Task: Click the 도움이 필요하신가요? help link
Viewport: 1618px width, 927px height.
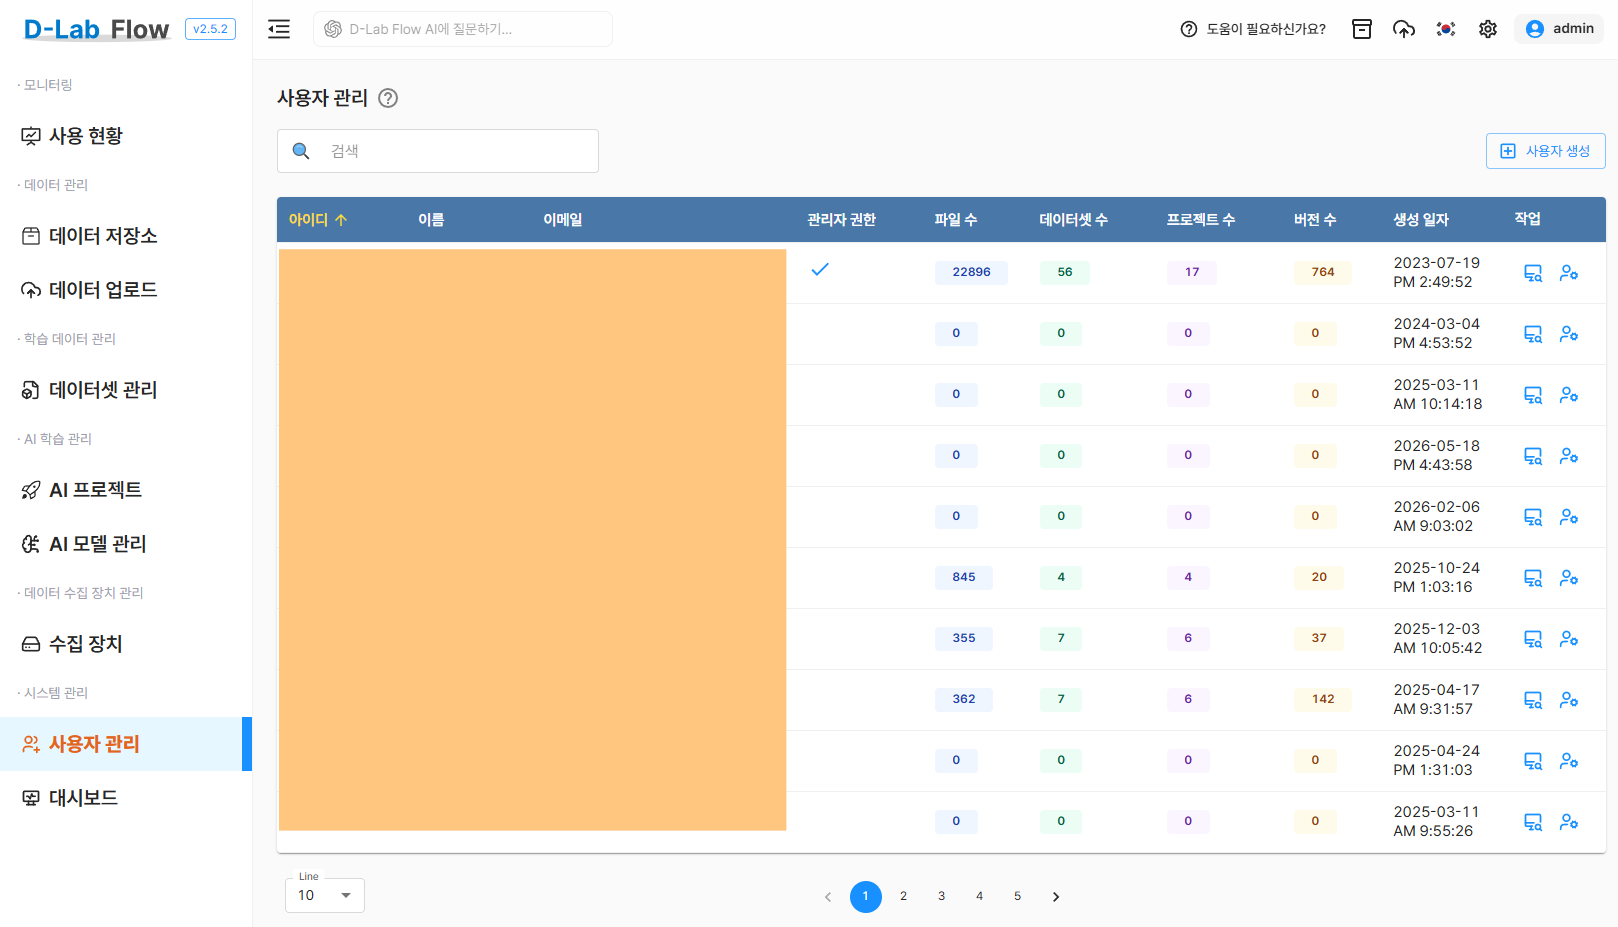Action: pos(1253,29)
